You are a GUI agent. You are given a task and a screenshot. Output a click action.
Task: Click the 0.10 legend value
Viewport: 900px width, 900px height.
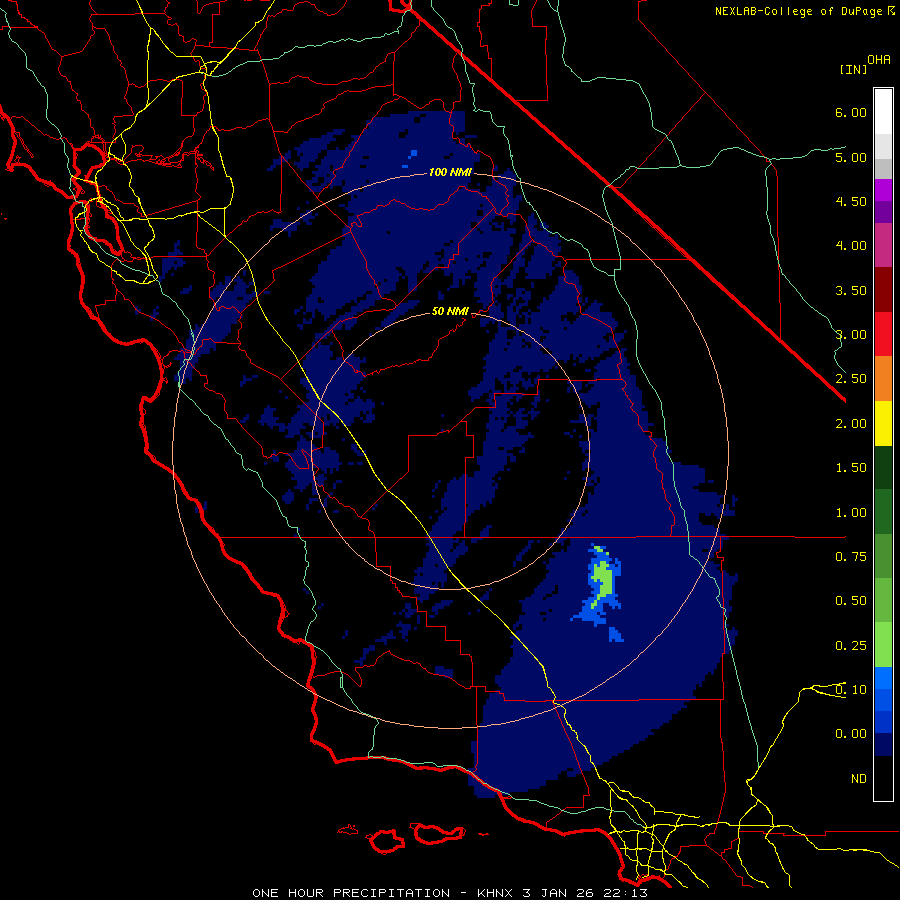[x=851, y=690]
